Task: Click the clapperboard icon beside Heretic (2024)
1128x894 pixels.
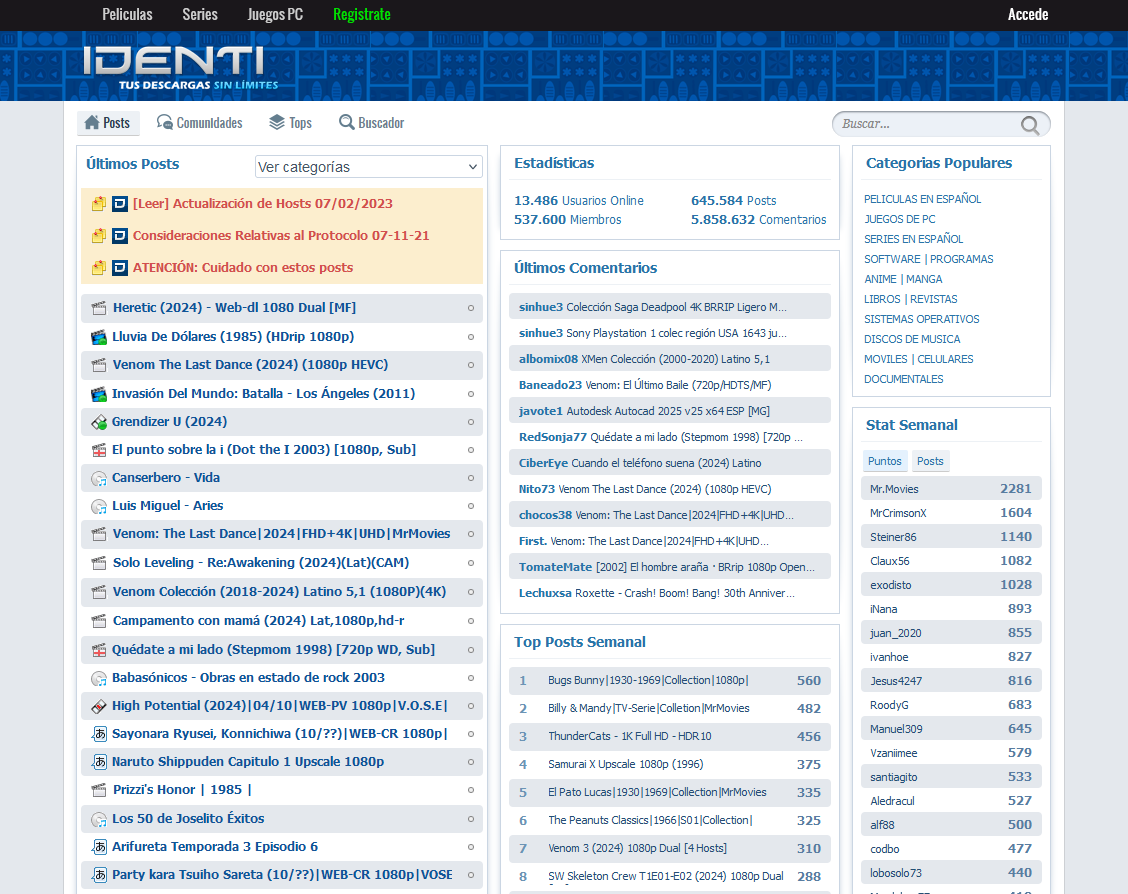Action: (99, 308)
